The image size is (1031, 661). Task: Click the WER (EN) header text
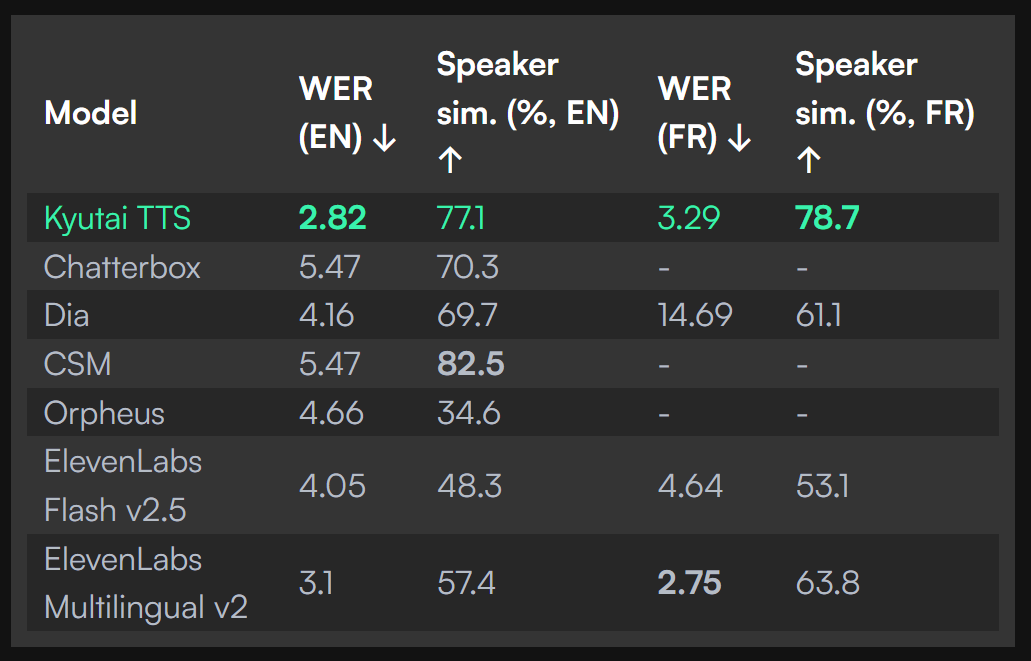pos(336,112)
